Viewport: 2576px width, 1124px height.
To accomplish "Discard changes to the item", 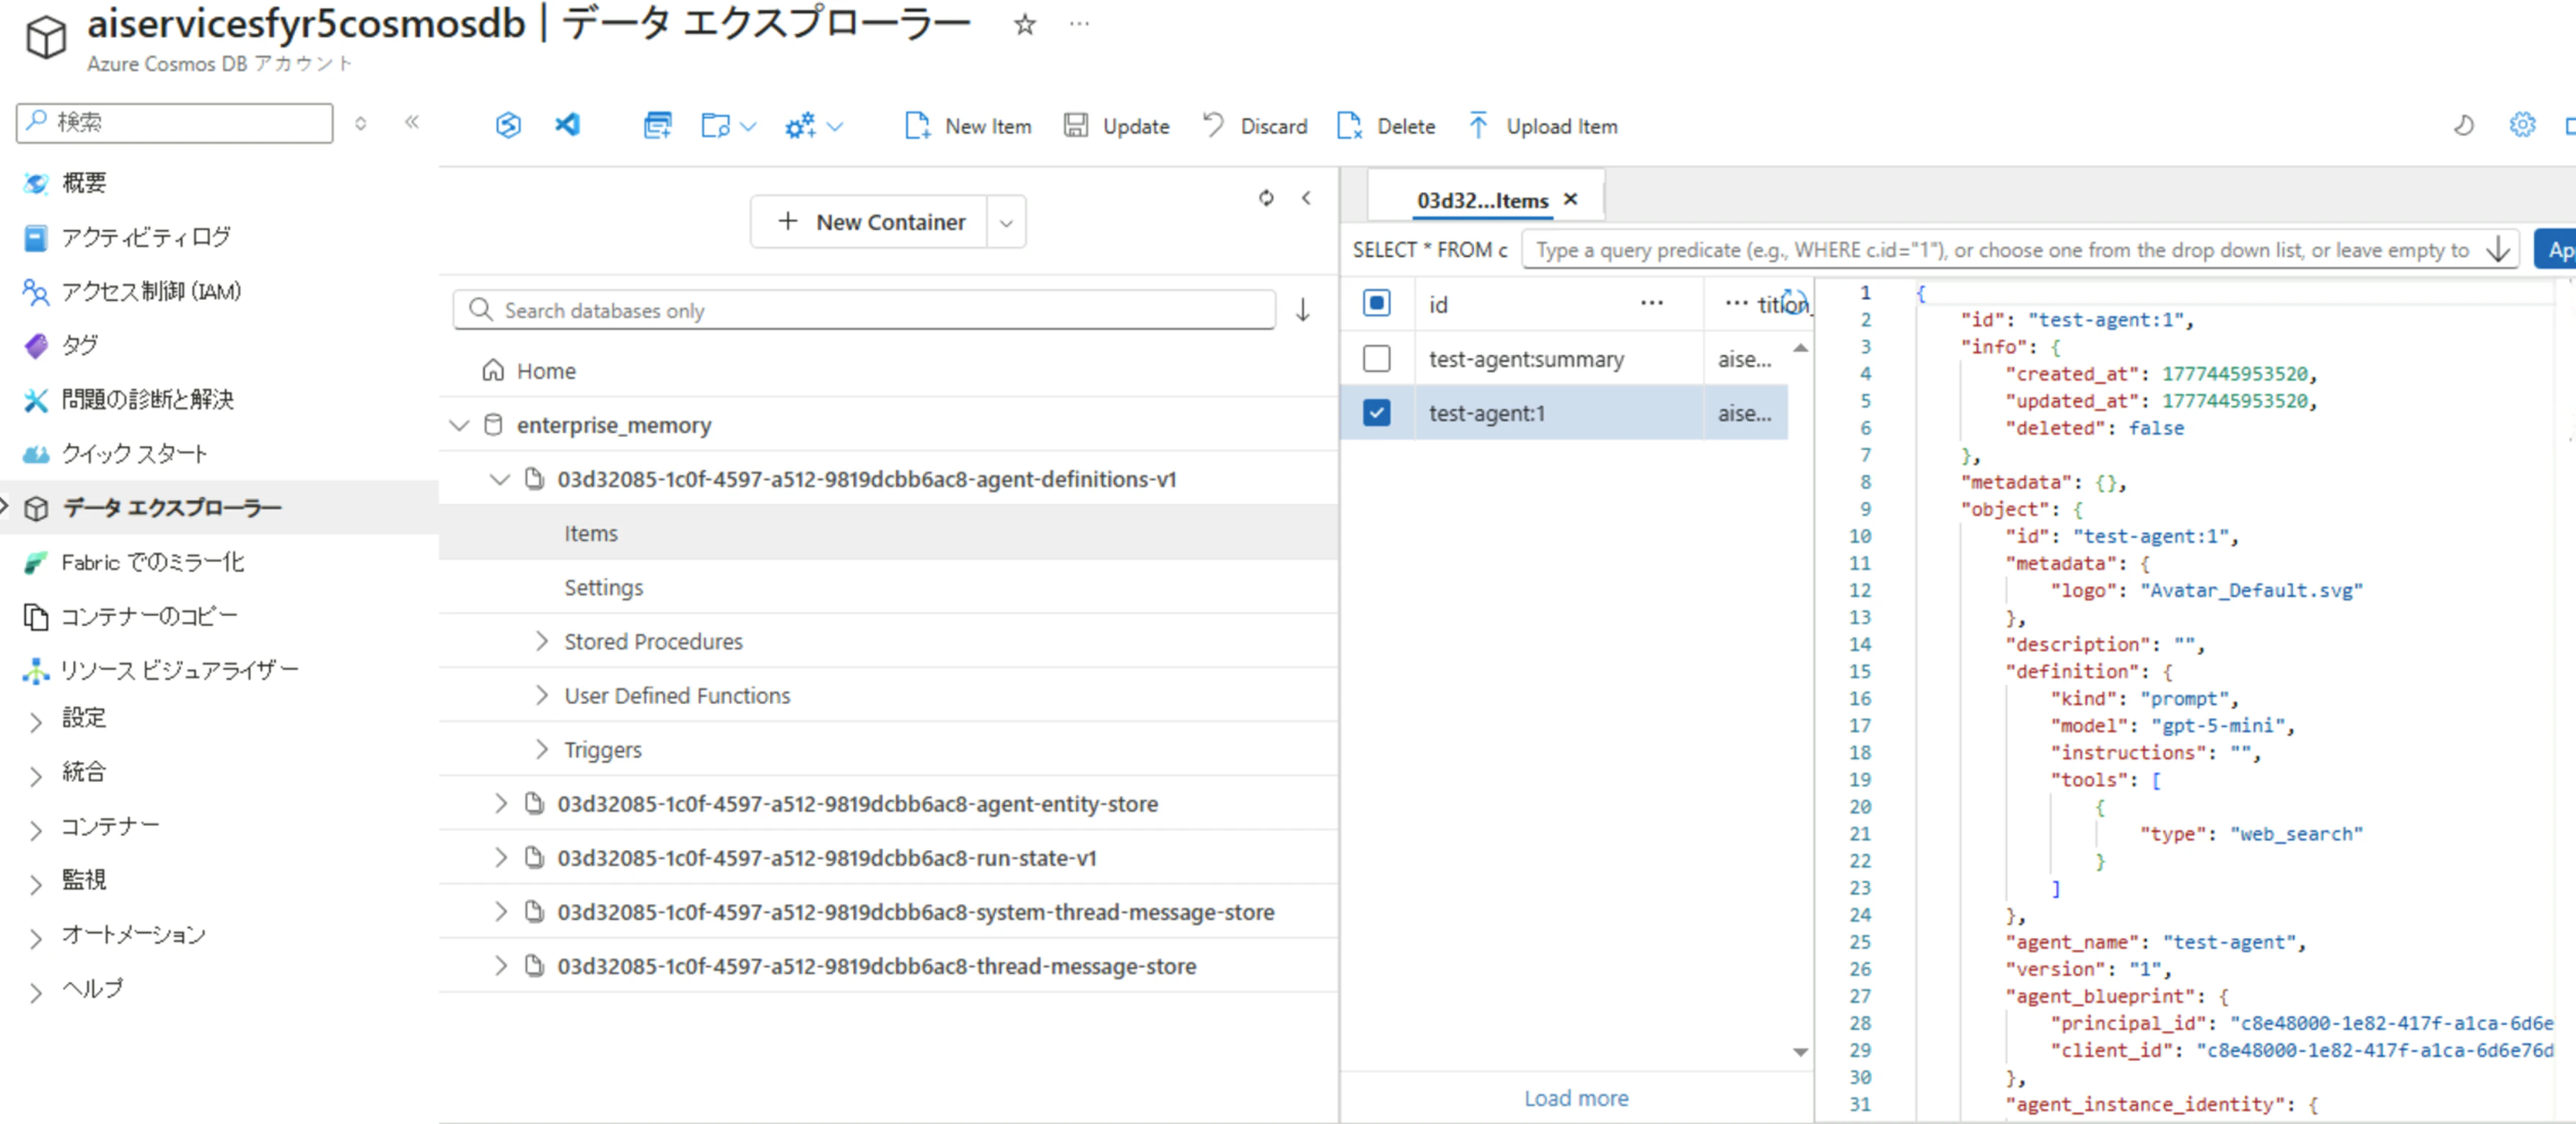I will 1255,126.
